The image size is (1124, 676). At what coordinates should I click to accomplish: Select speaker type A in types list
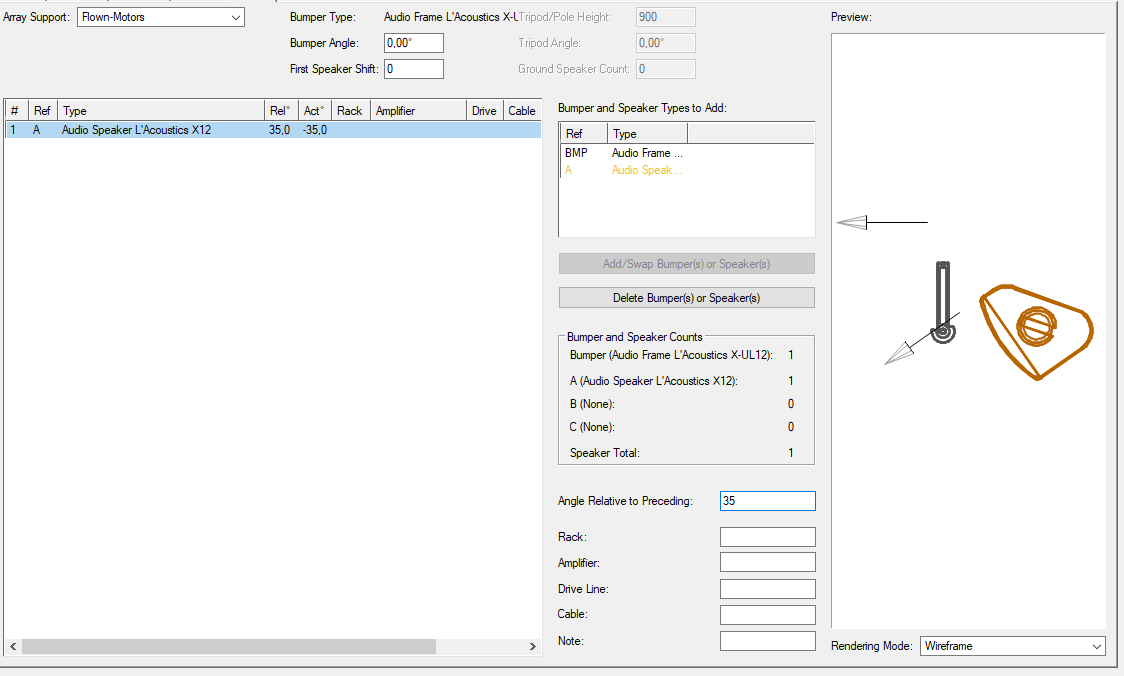coord(646,170)
